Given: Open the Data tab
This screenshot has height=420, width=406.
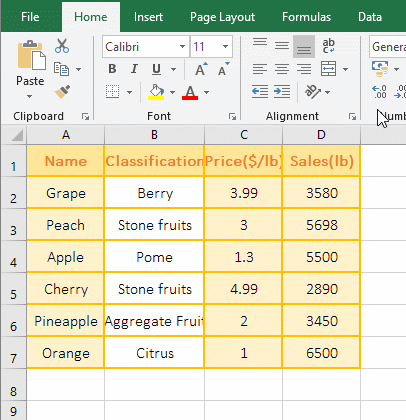Looking at the screenshot, I should point(370,17).
